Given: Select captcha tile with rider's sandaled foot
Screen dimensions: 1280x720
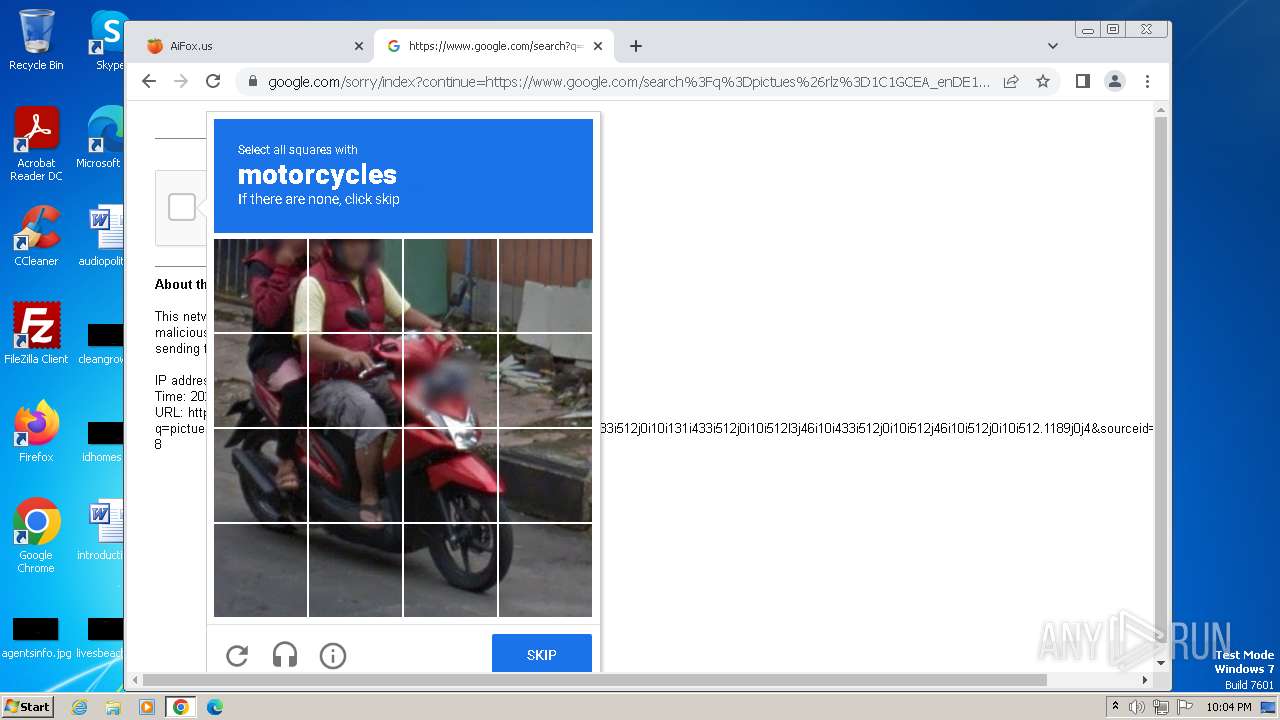Looking at the screenshot, I should click(x=355, y=475).
